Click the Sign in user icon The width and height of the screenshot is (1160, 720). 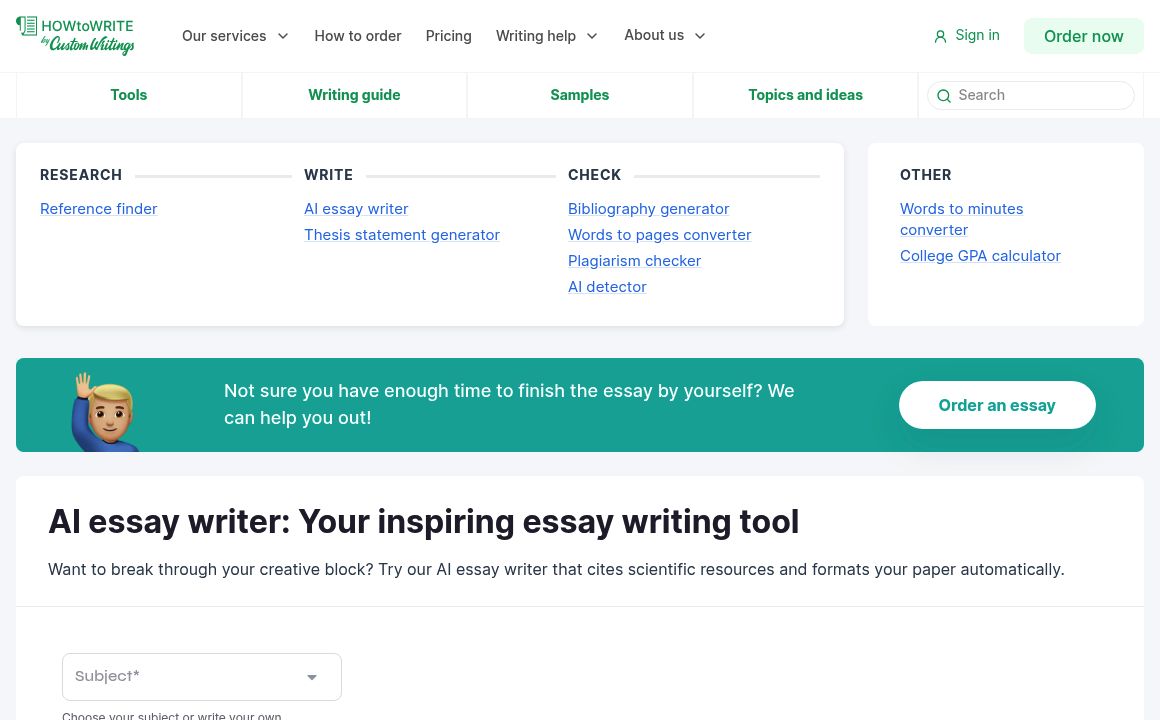click(x=941, y=36)
